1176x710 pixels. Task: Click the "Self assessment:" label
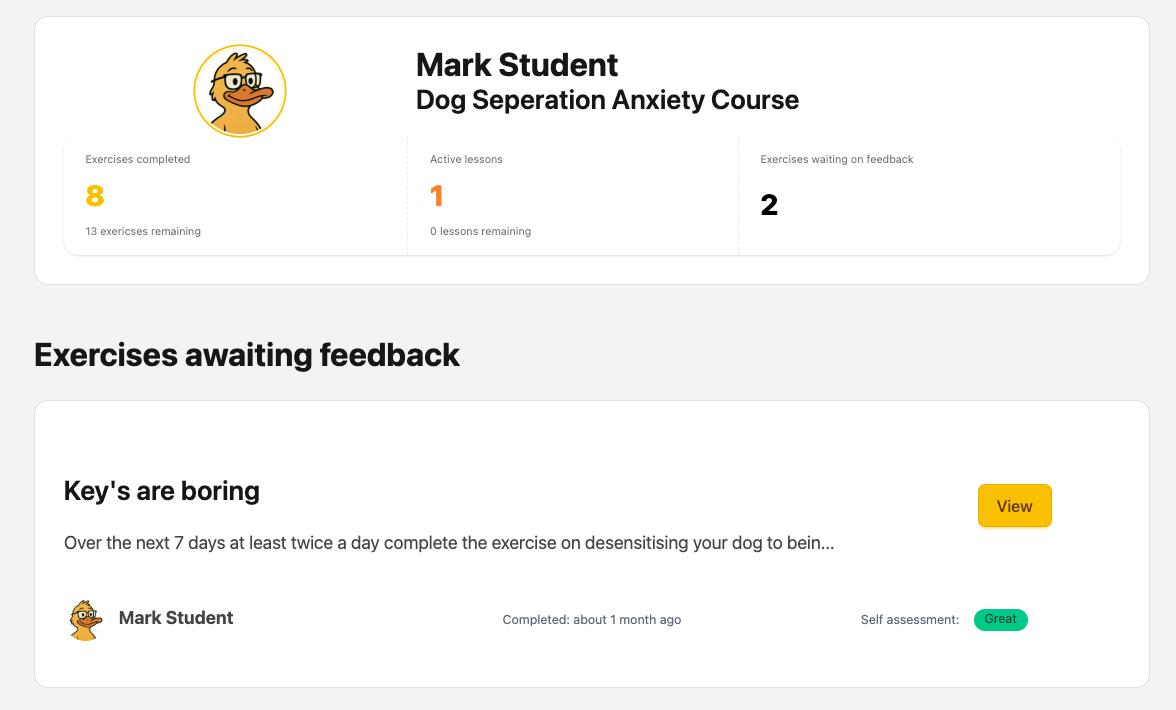coord(910,620)
